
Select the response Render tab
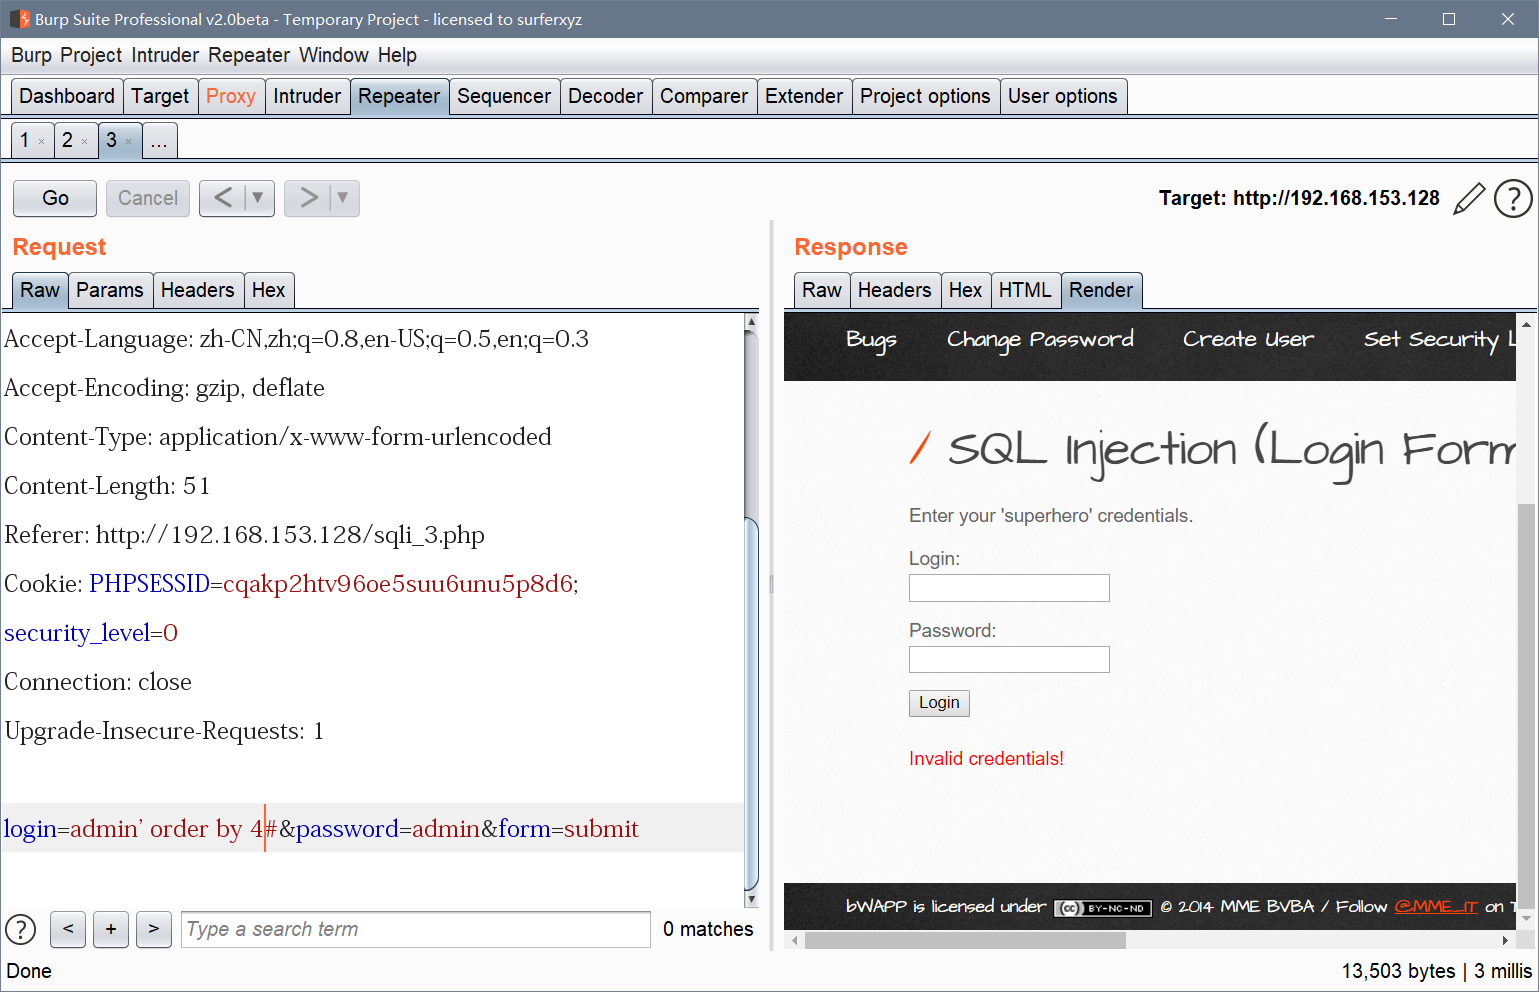pos(1101,290)
